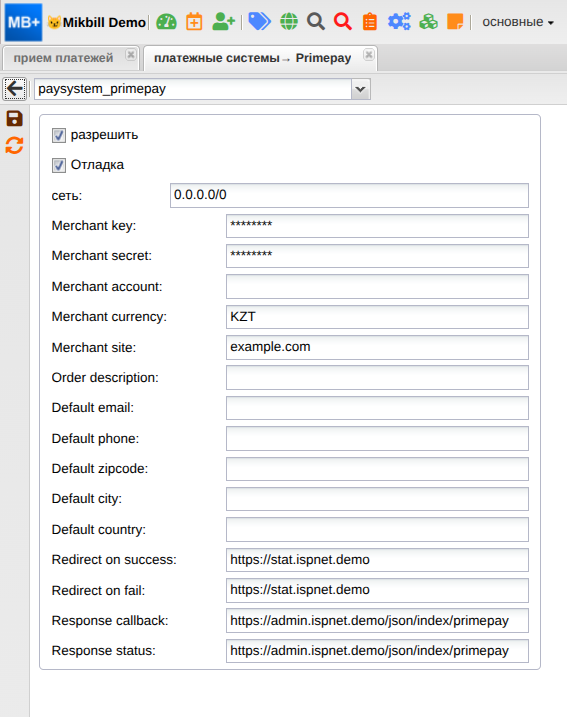Click the green add user icon

(x=224, y=21)
